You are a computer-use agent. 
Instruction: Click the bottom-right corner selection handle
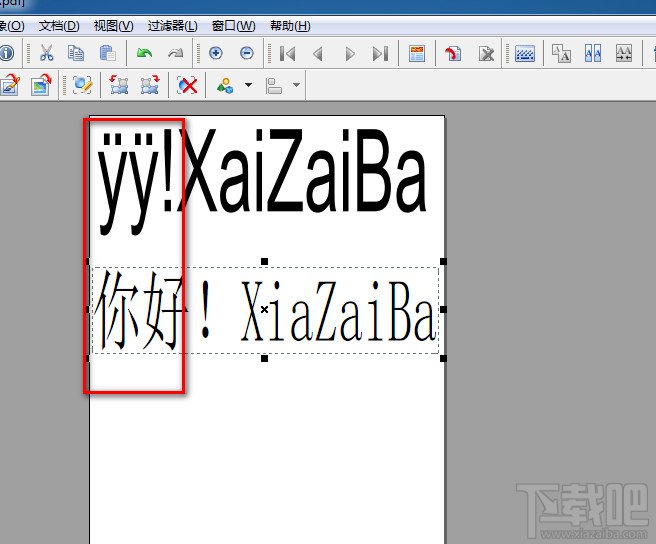[443, 359]
